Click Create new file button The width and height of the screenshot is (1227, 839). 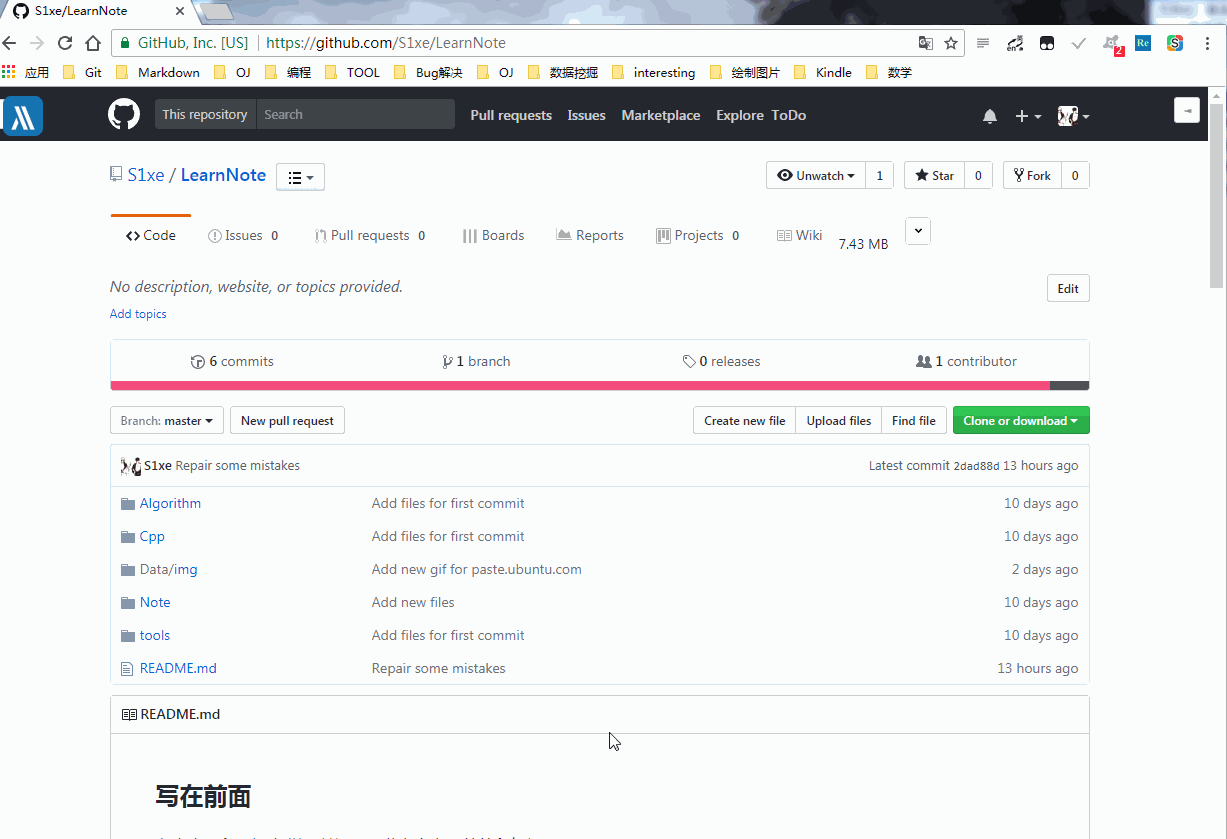pos(745,421)
